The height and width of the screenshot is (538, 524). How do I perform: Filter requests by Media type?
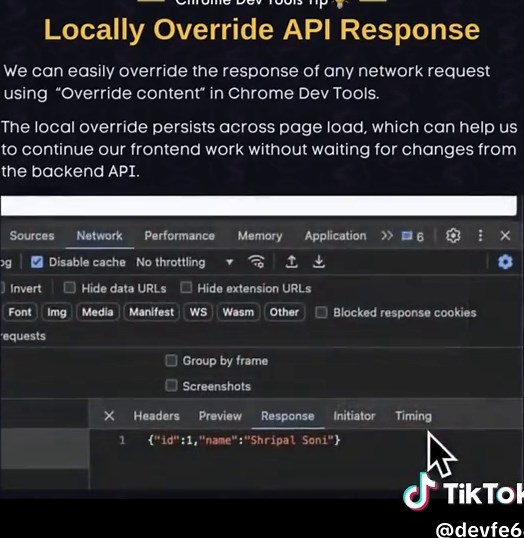97,312
